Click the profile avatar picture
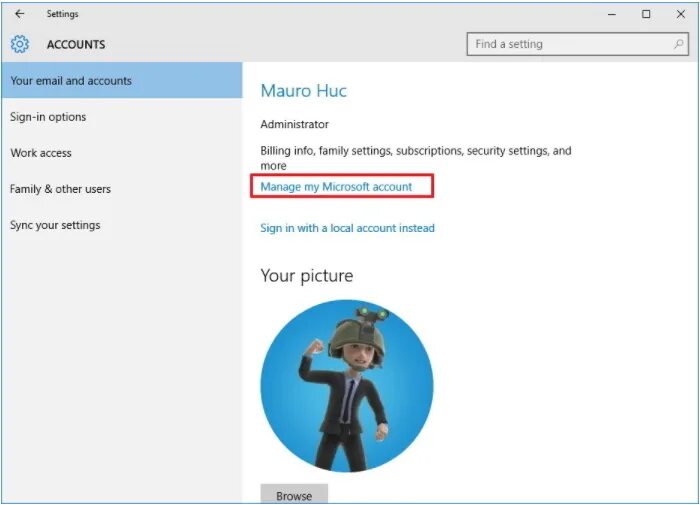 click(347, 386)
